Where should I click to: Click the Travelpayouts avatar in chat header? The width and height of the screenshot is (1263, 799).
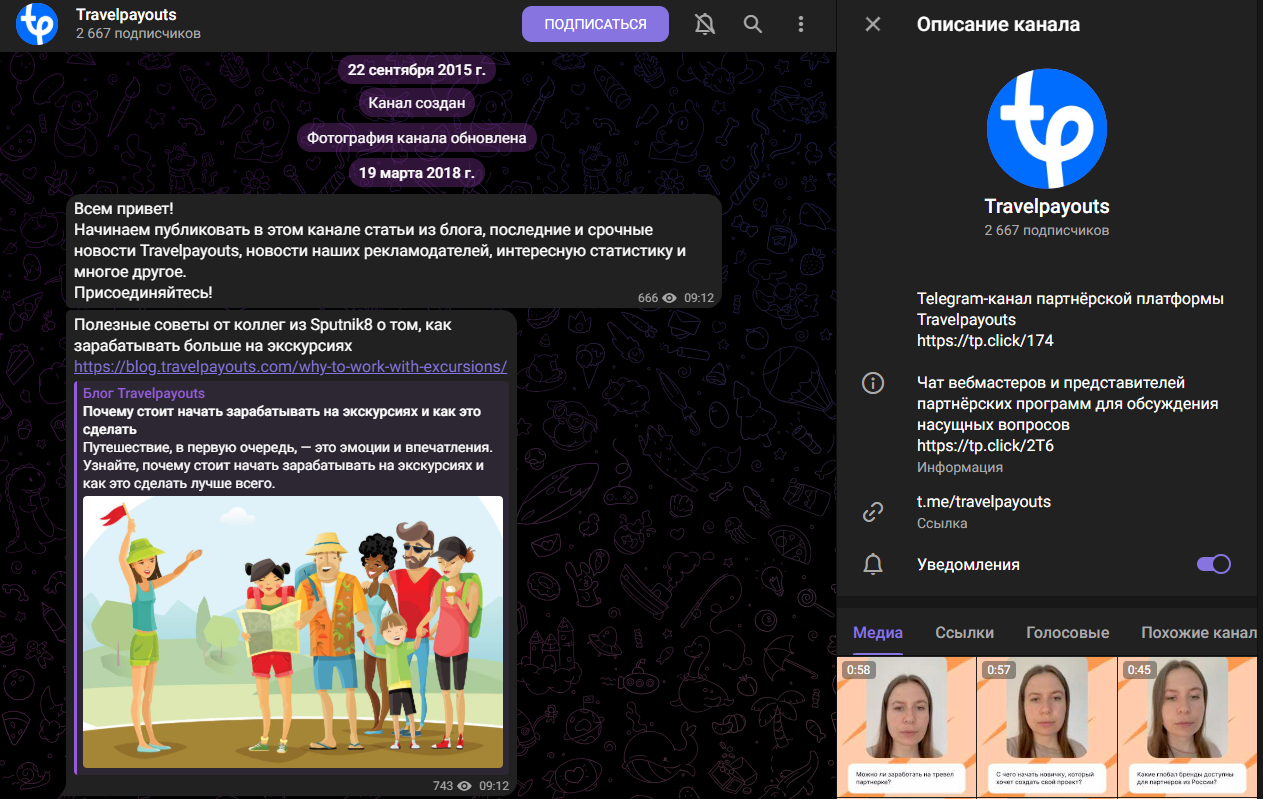pyautogui.click(x=36, y=24)
